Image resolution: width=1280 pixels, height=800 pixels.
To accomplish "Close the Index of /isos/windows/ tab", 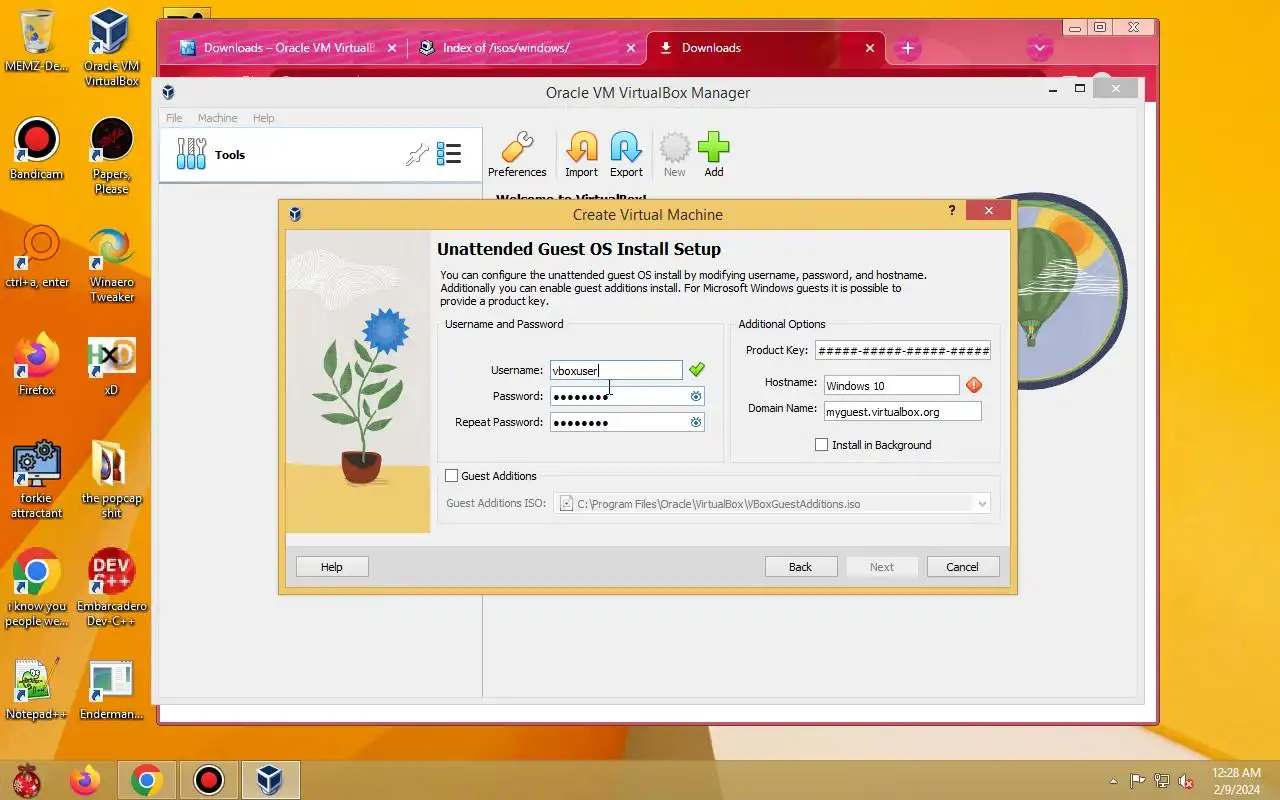I will click(x=630, y=48).
